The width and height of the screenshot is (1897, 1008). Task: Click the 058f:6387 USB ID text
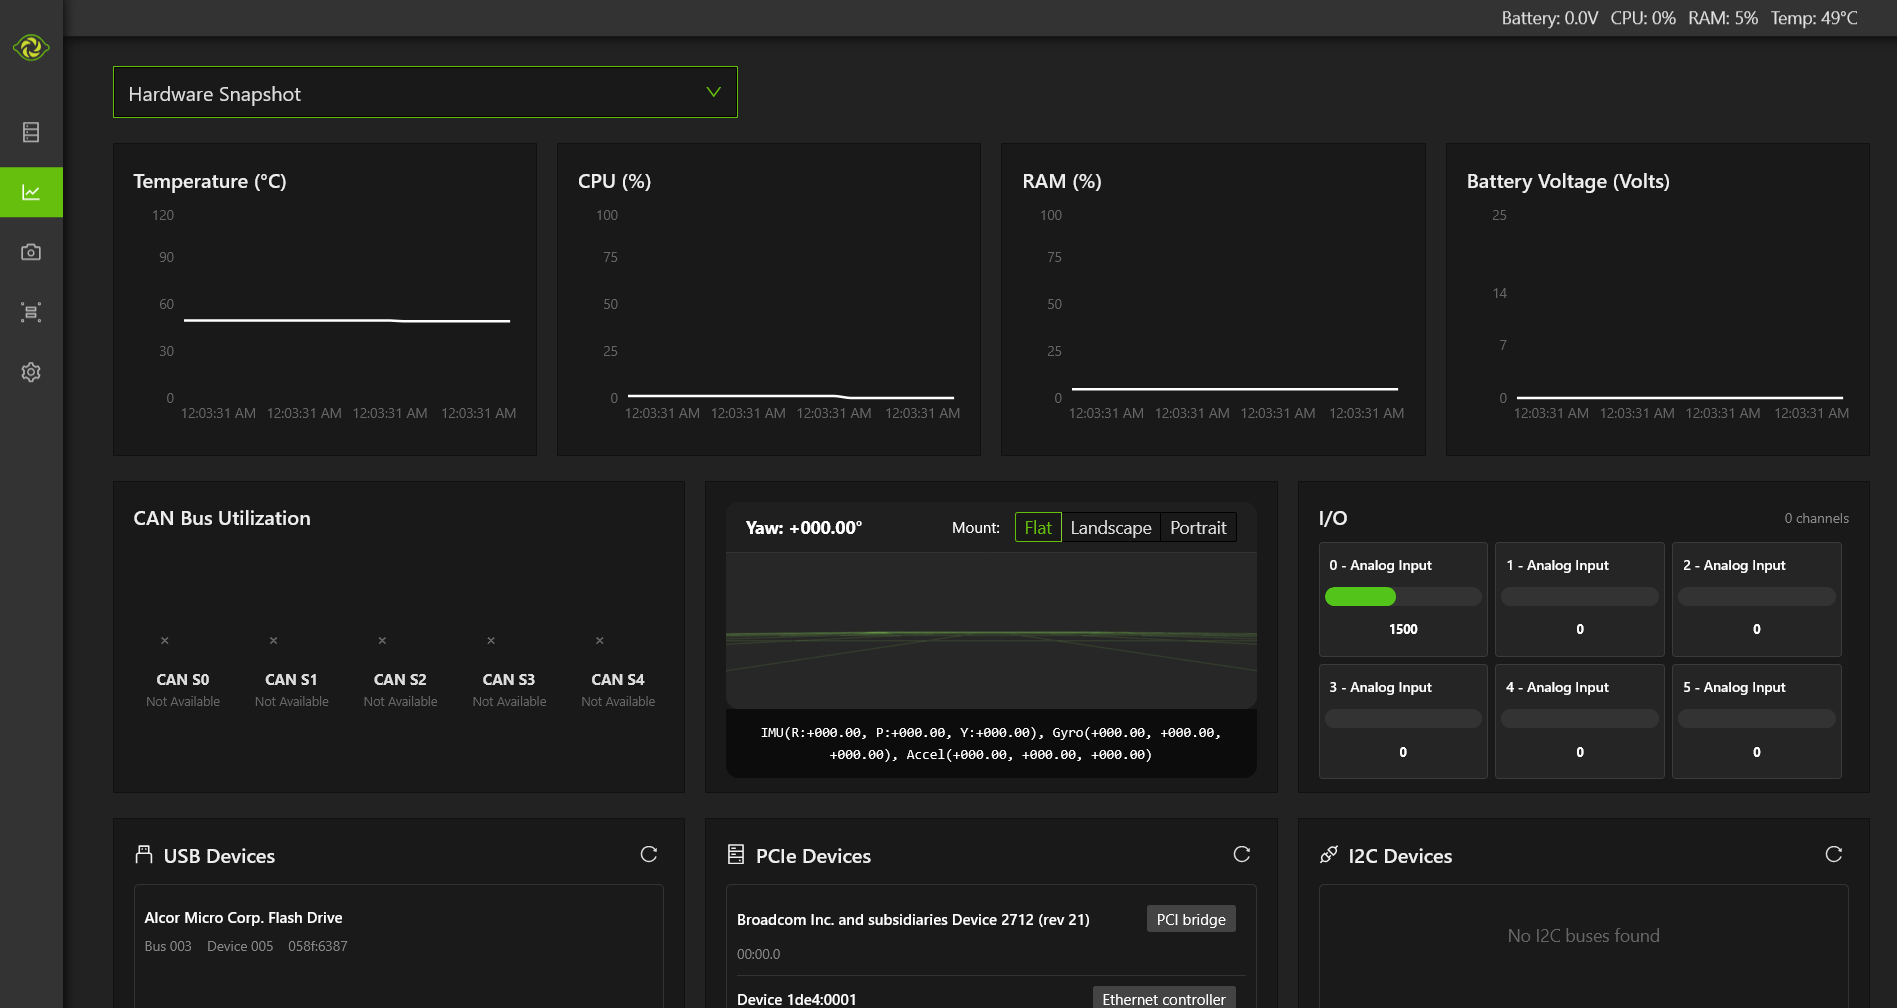tap(318, 946)
